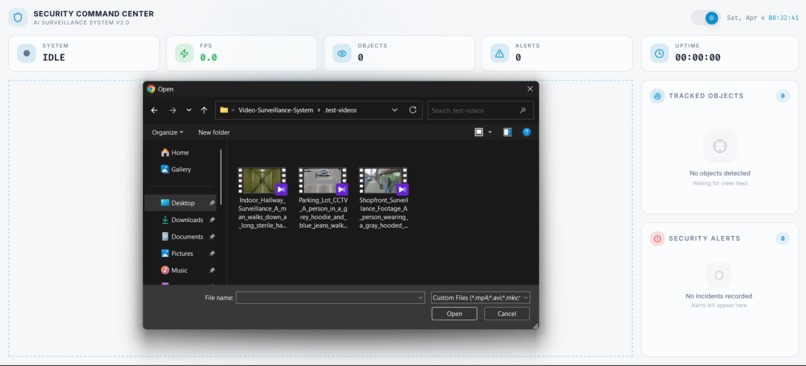
Task: Toggle the dark/light theme switch
Action: pos(705,18)
